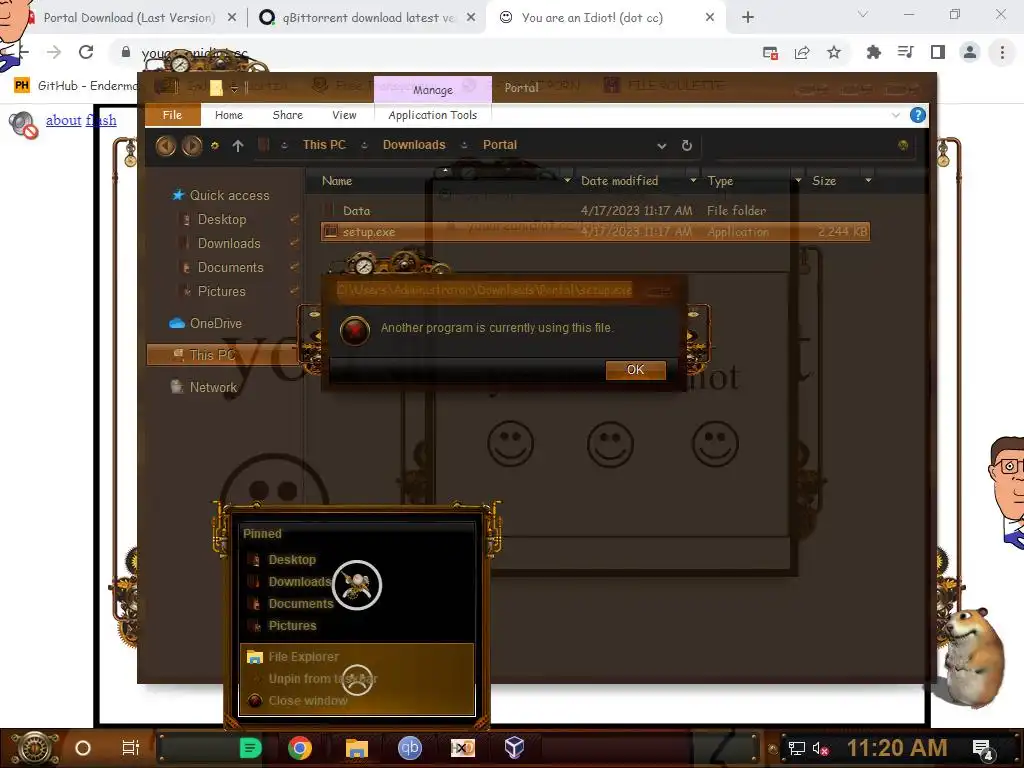1024x768 pixels.
Task: Click the Flash blocked plugin icon
Action: point(24,124)
